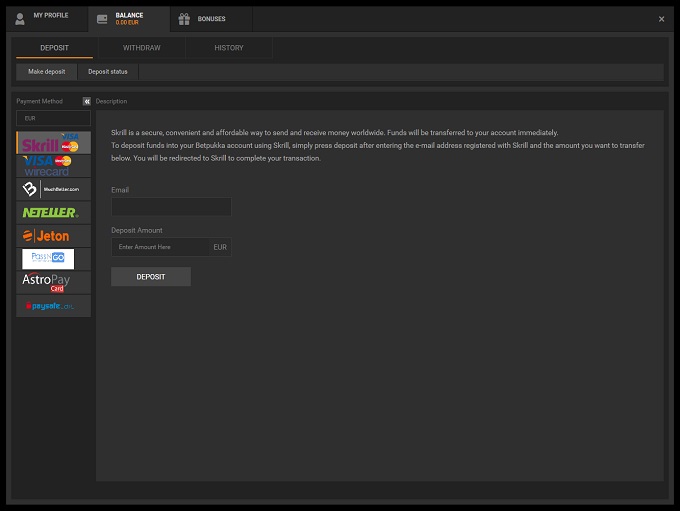This screenshot has width=680, height=511.
Task: Select AstroPay Card payment method
Action: (53, 282)
